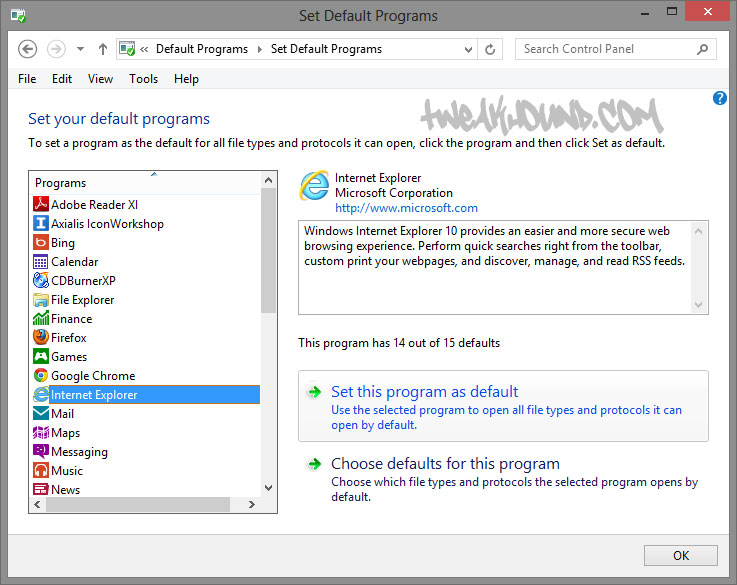Select the Messaging text row
Viewport: 737px width, 585px height.
[79, 452]
